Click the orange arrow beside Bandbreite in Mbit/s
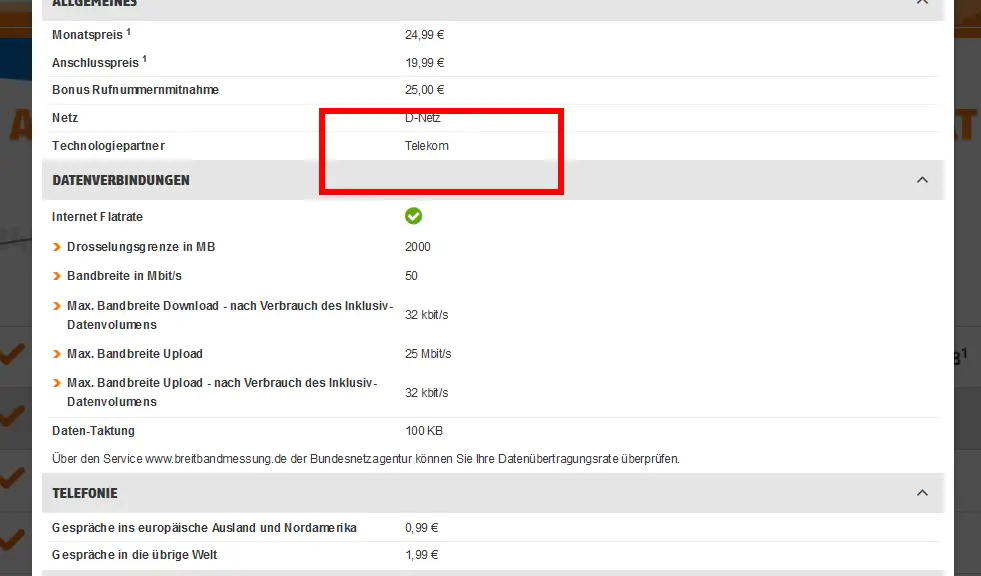This screenshot has width=981, height=576. tap(57, 276)
